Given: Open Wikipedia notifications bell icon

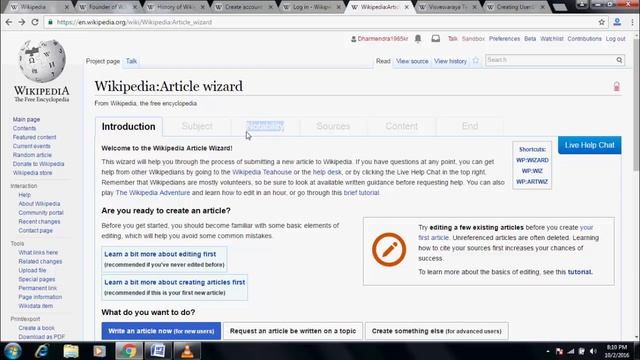Looking at the screenshot, I should tap(418, 39).
